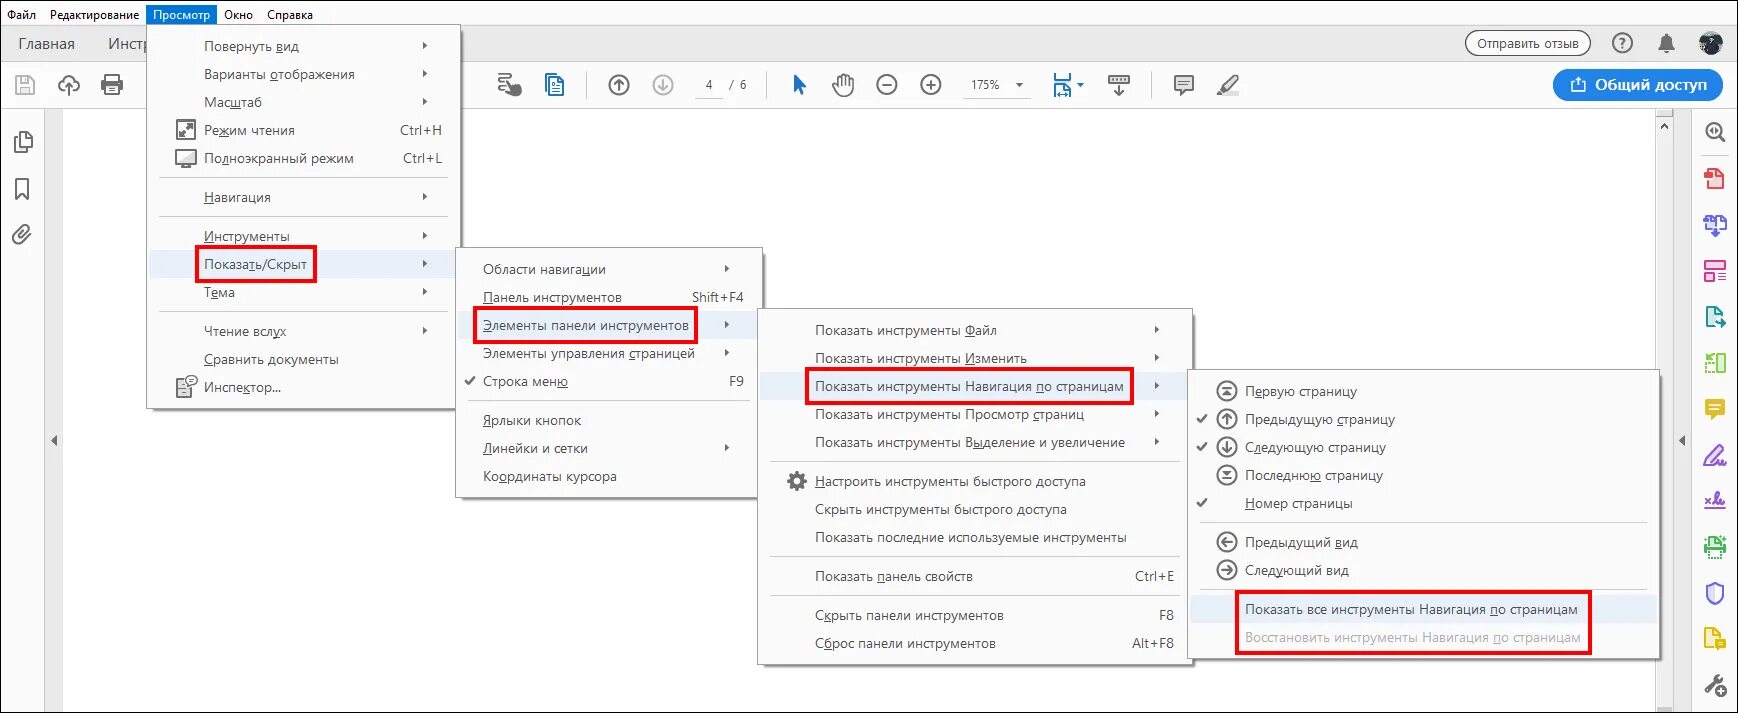The width and height of the screenshot is (1738, 713).
Task: Click the previous page up-arrow in toolbar
Action: [x=619, y=85]
